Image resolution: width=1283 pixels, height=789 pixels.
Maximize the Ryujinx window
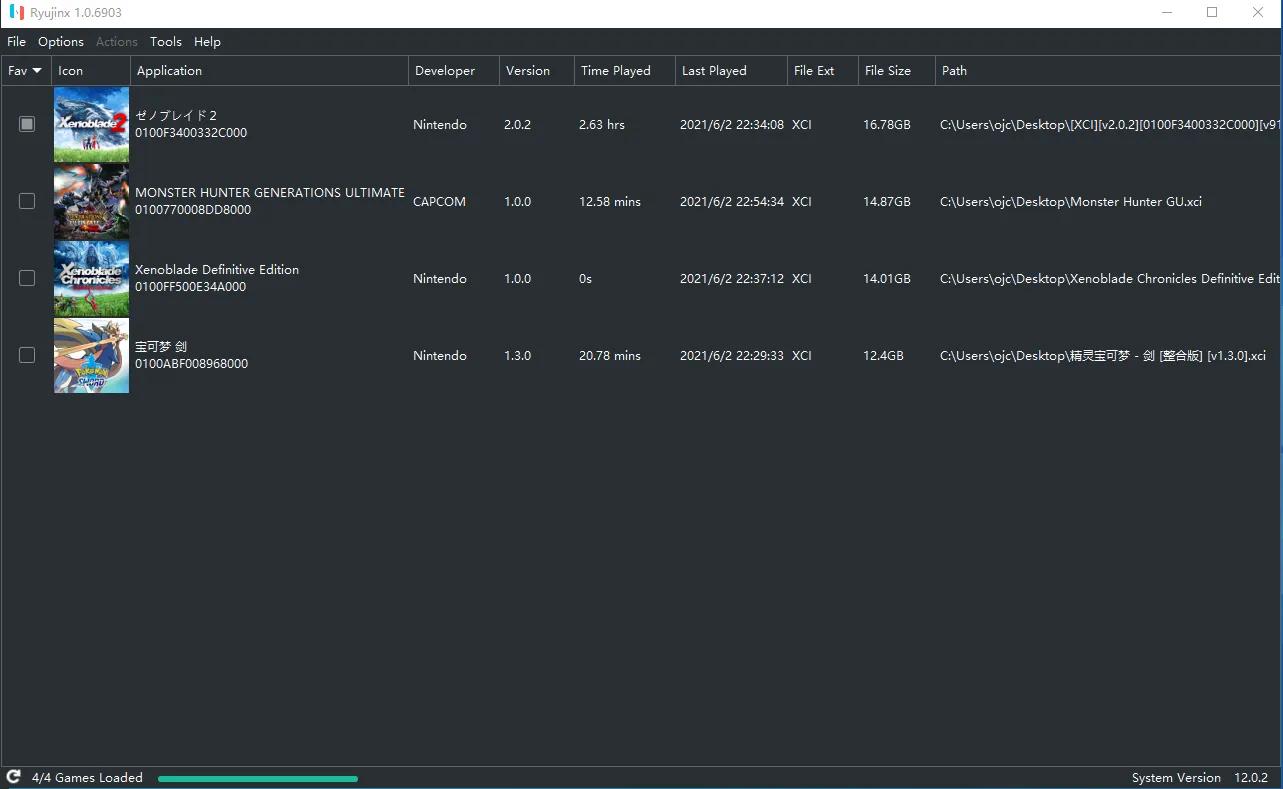1212,13
